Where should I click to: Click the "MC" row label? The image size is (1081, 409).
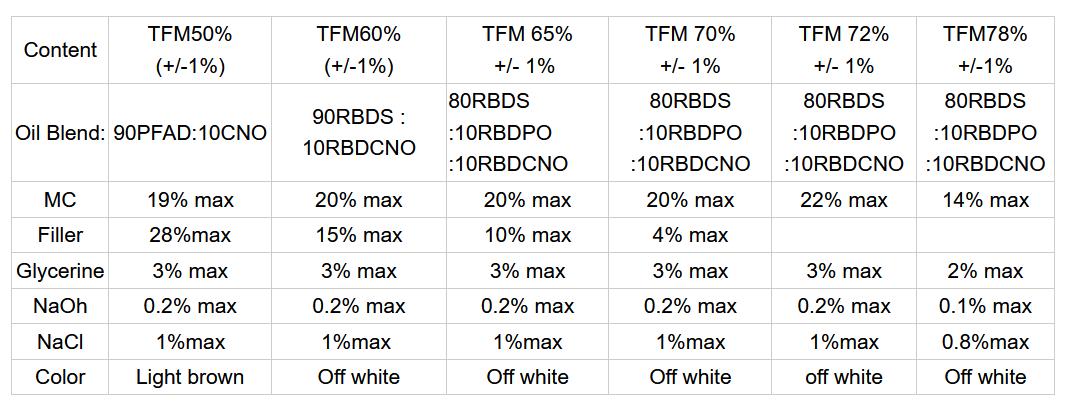(60, 200)
